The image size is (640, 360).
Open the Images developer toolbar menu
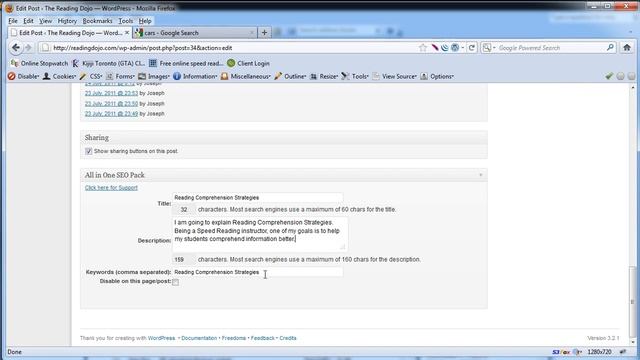(x=154, y=76)
